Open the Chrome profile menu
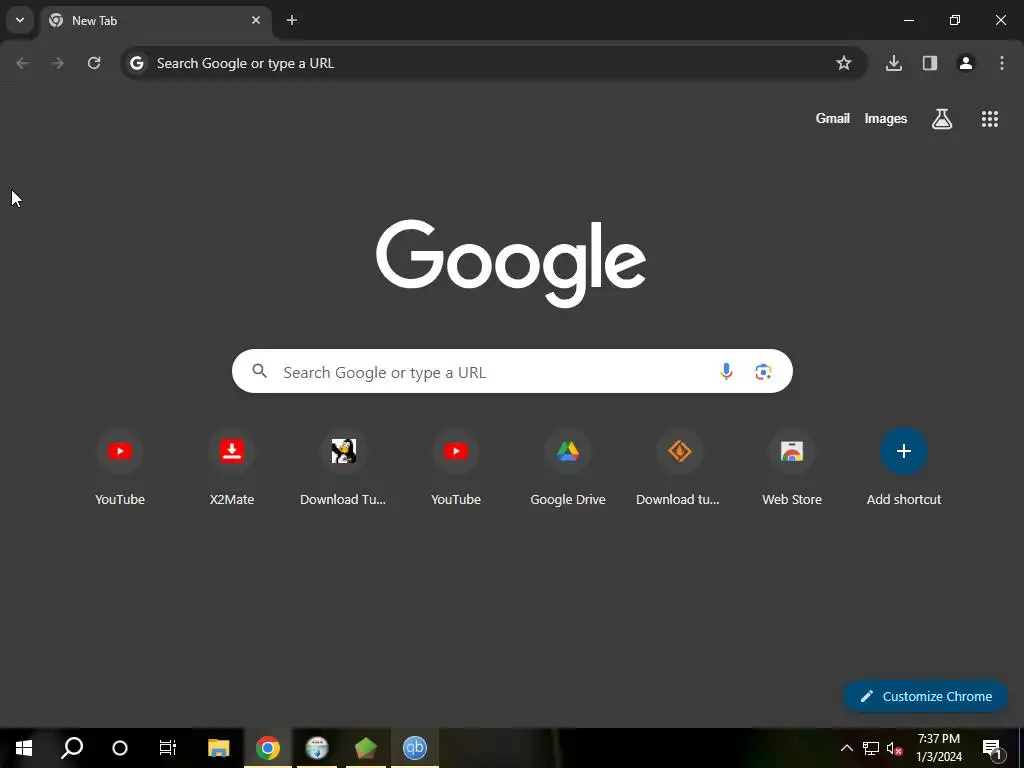1024x768 pixels. [966, 63]
